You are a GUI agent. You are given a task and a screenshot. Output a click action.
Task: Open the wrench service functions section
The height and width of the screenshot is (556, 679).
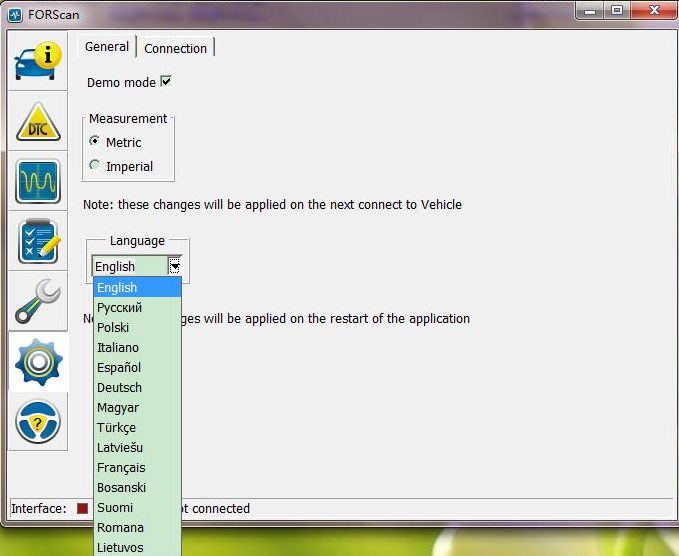[x=38, y=302]
